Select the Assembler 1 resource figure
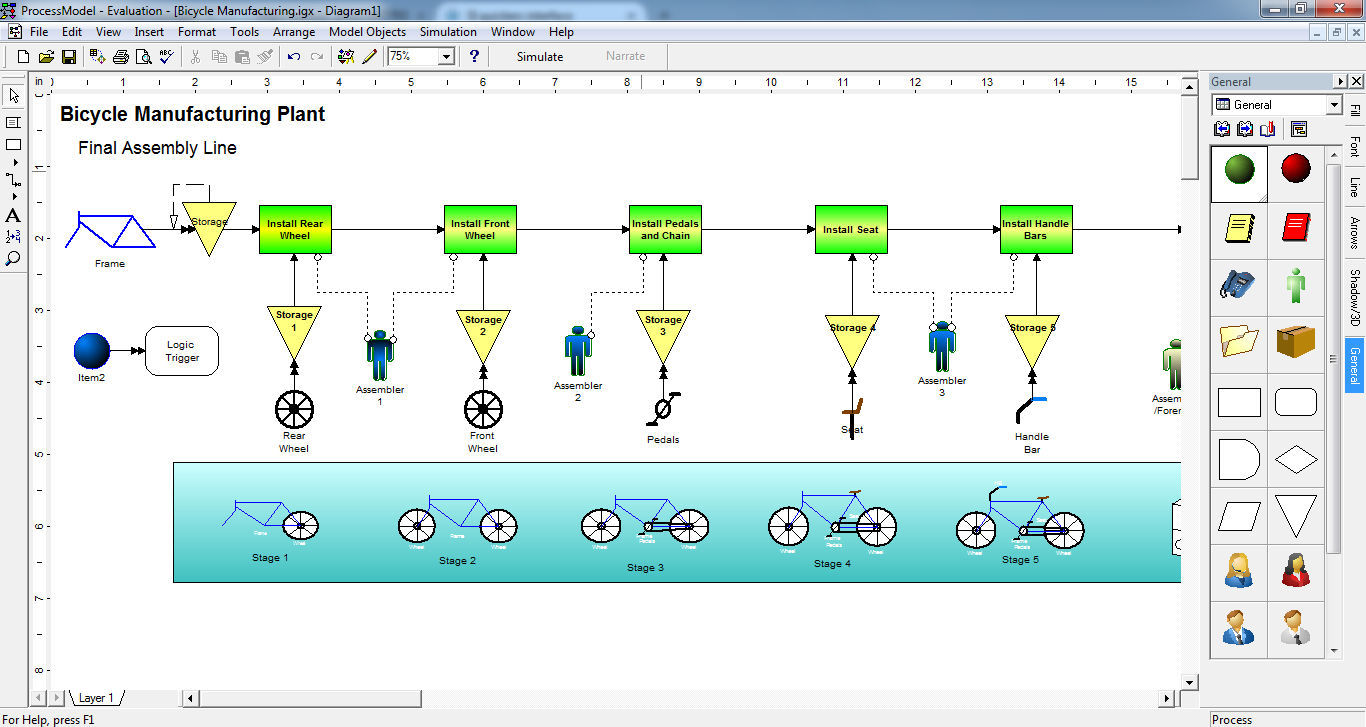 pyautogui.click(x=380, y=356)
